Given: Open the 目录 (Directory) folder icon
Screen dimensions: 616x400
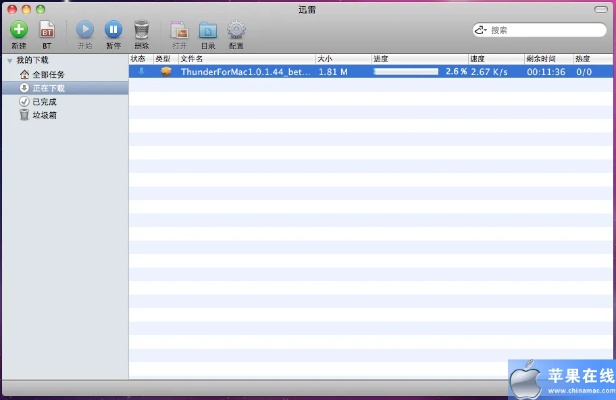Looking at the screenshot, I should pyautogui.click(x=207, y=31).
